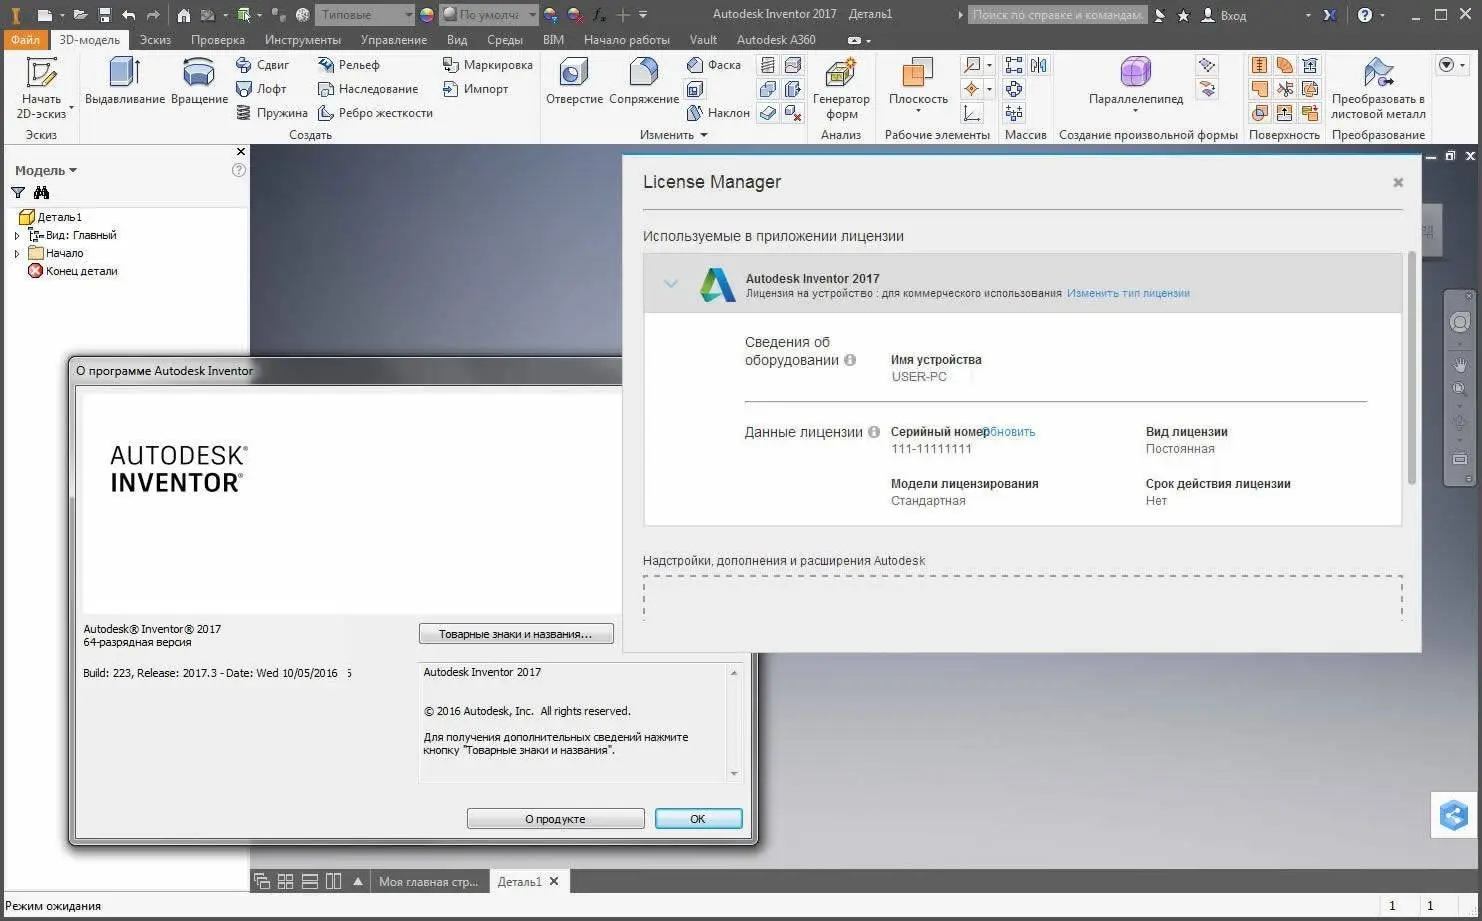1482x921 pixels.
Task: Launch the Генератор форм tool
Action: click(x=841, y=89)
